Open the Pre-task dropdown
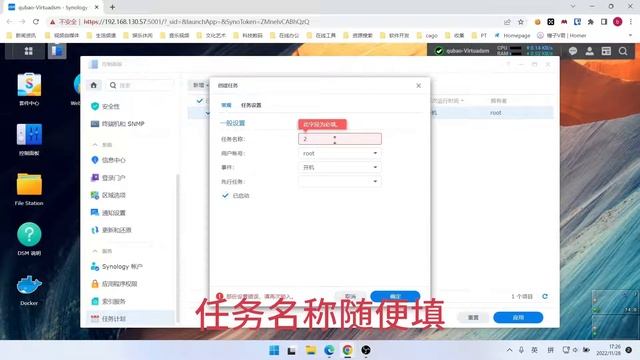 (x=340, y=181)
